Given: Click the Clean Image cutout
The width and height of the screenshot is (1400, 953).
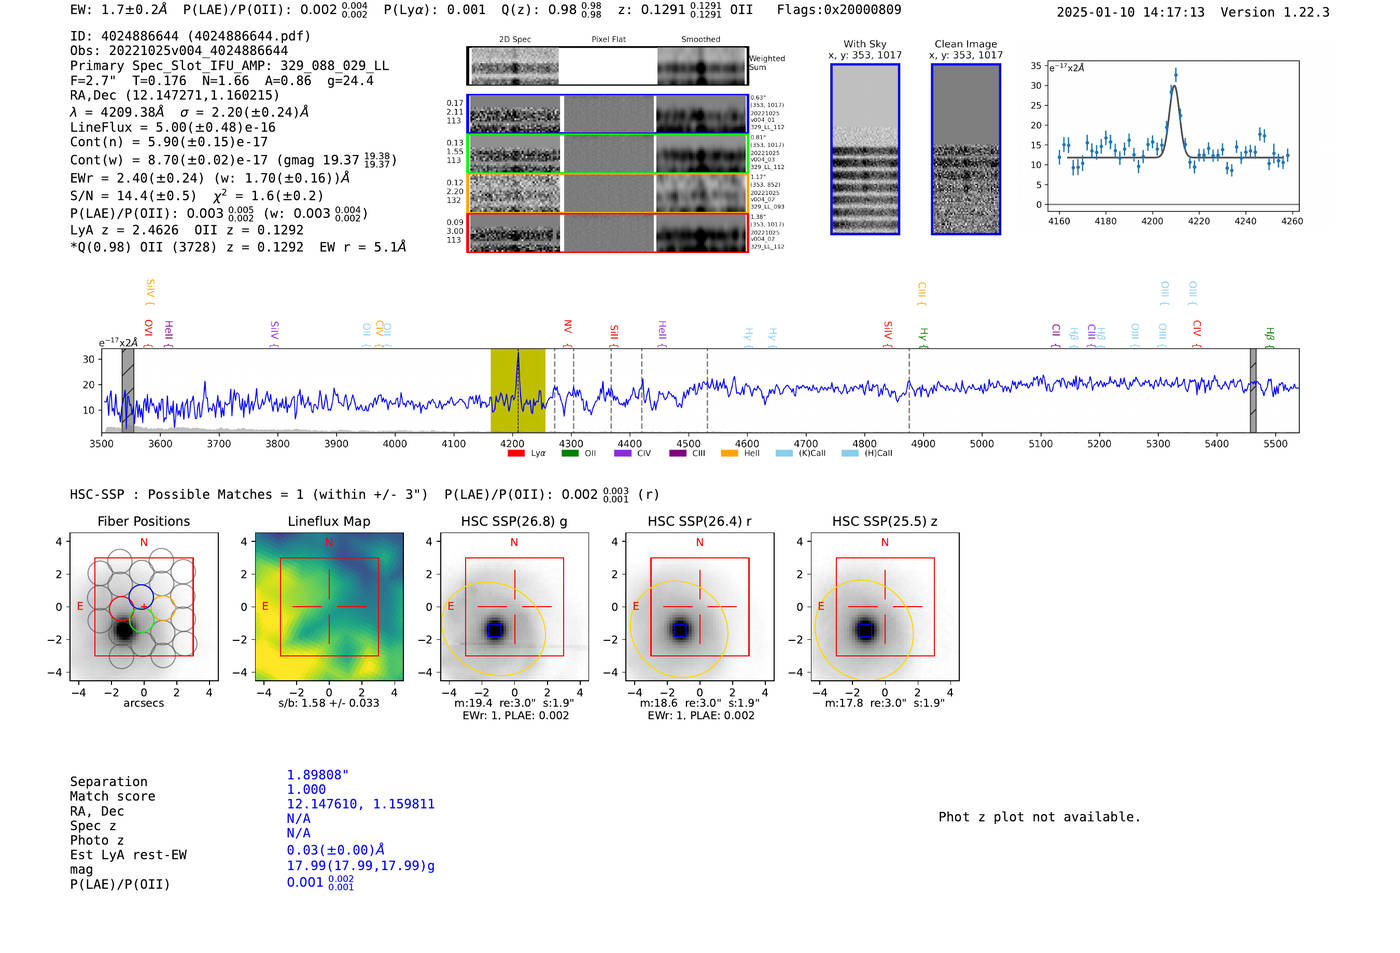Looking at the screenshot, I should point(966,149).
